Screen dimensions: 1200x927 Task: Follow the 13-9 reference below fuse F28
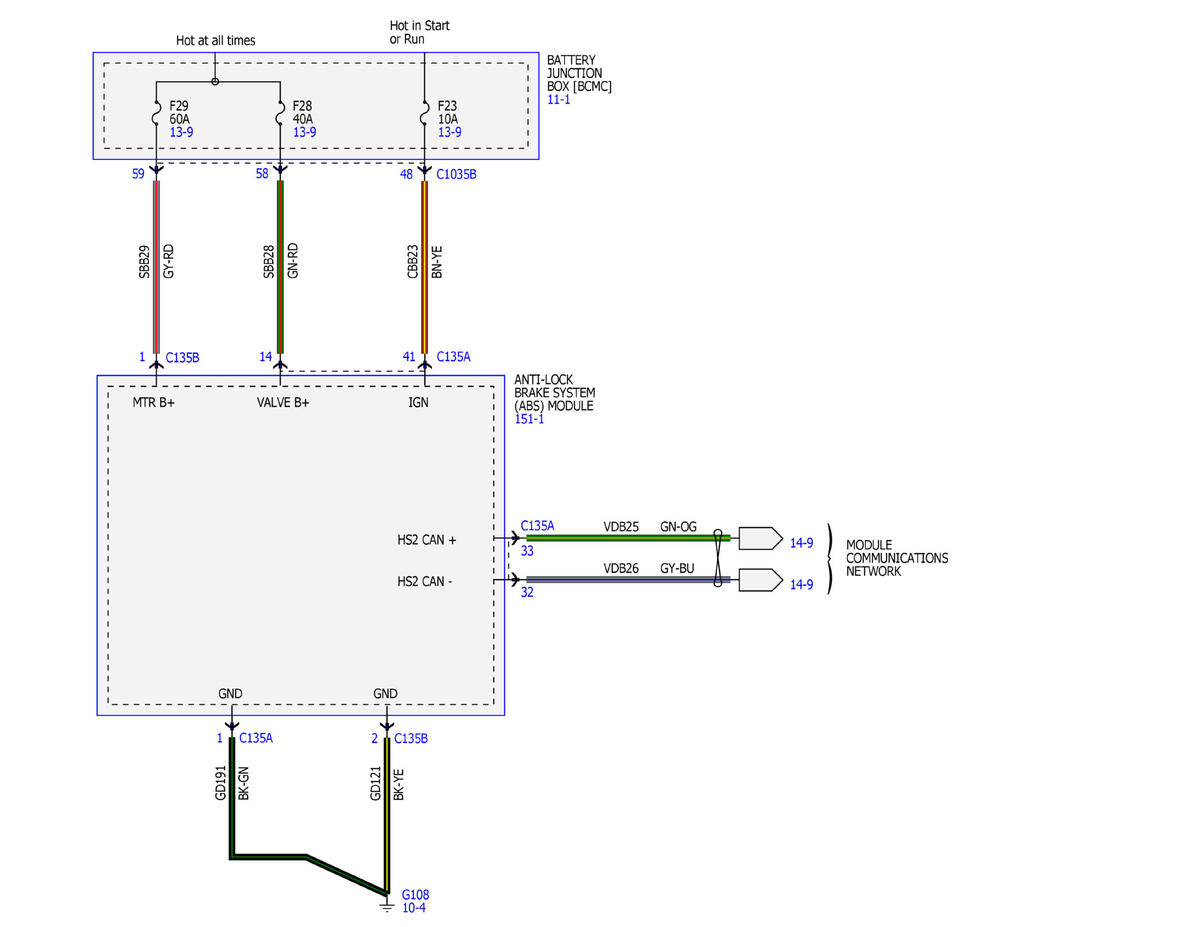pos(305,132)
